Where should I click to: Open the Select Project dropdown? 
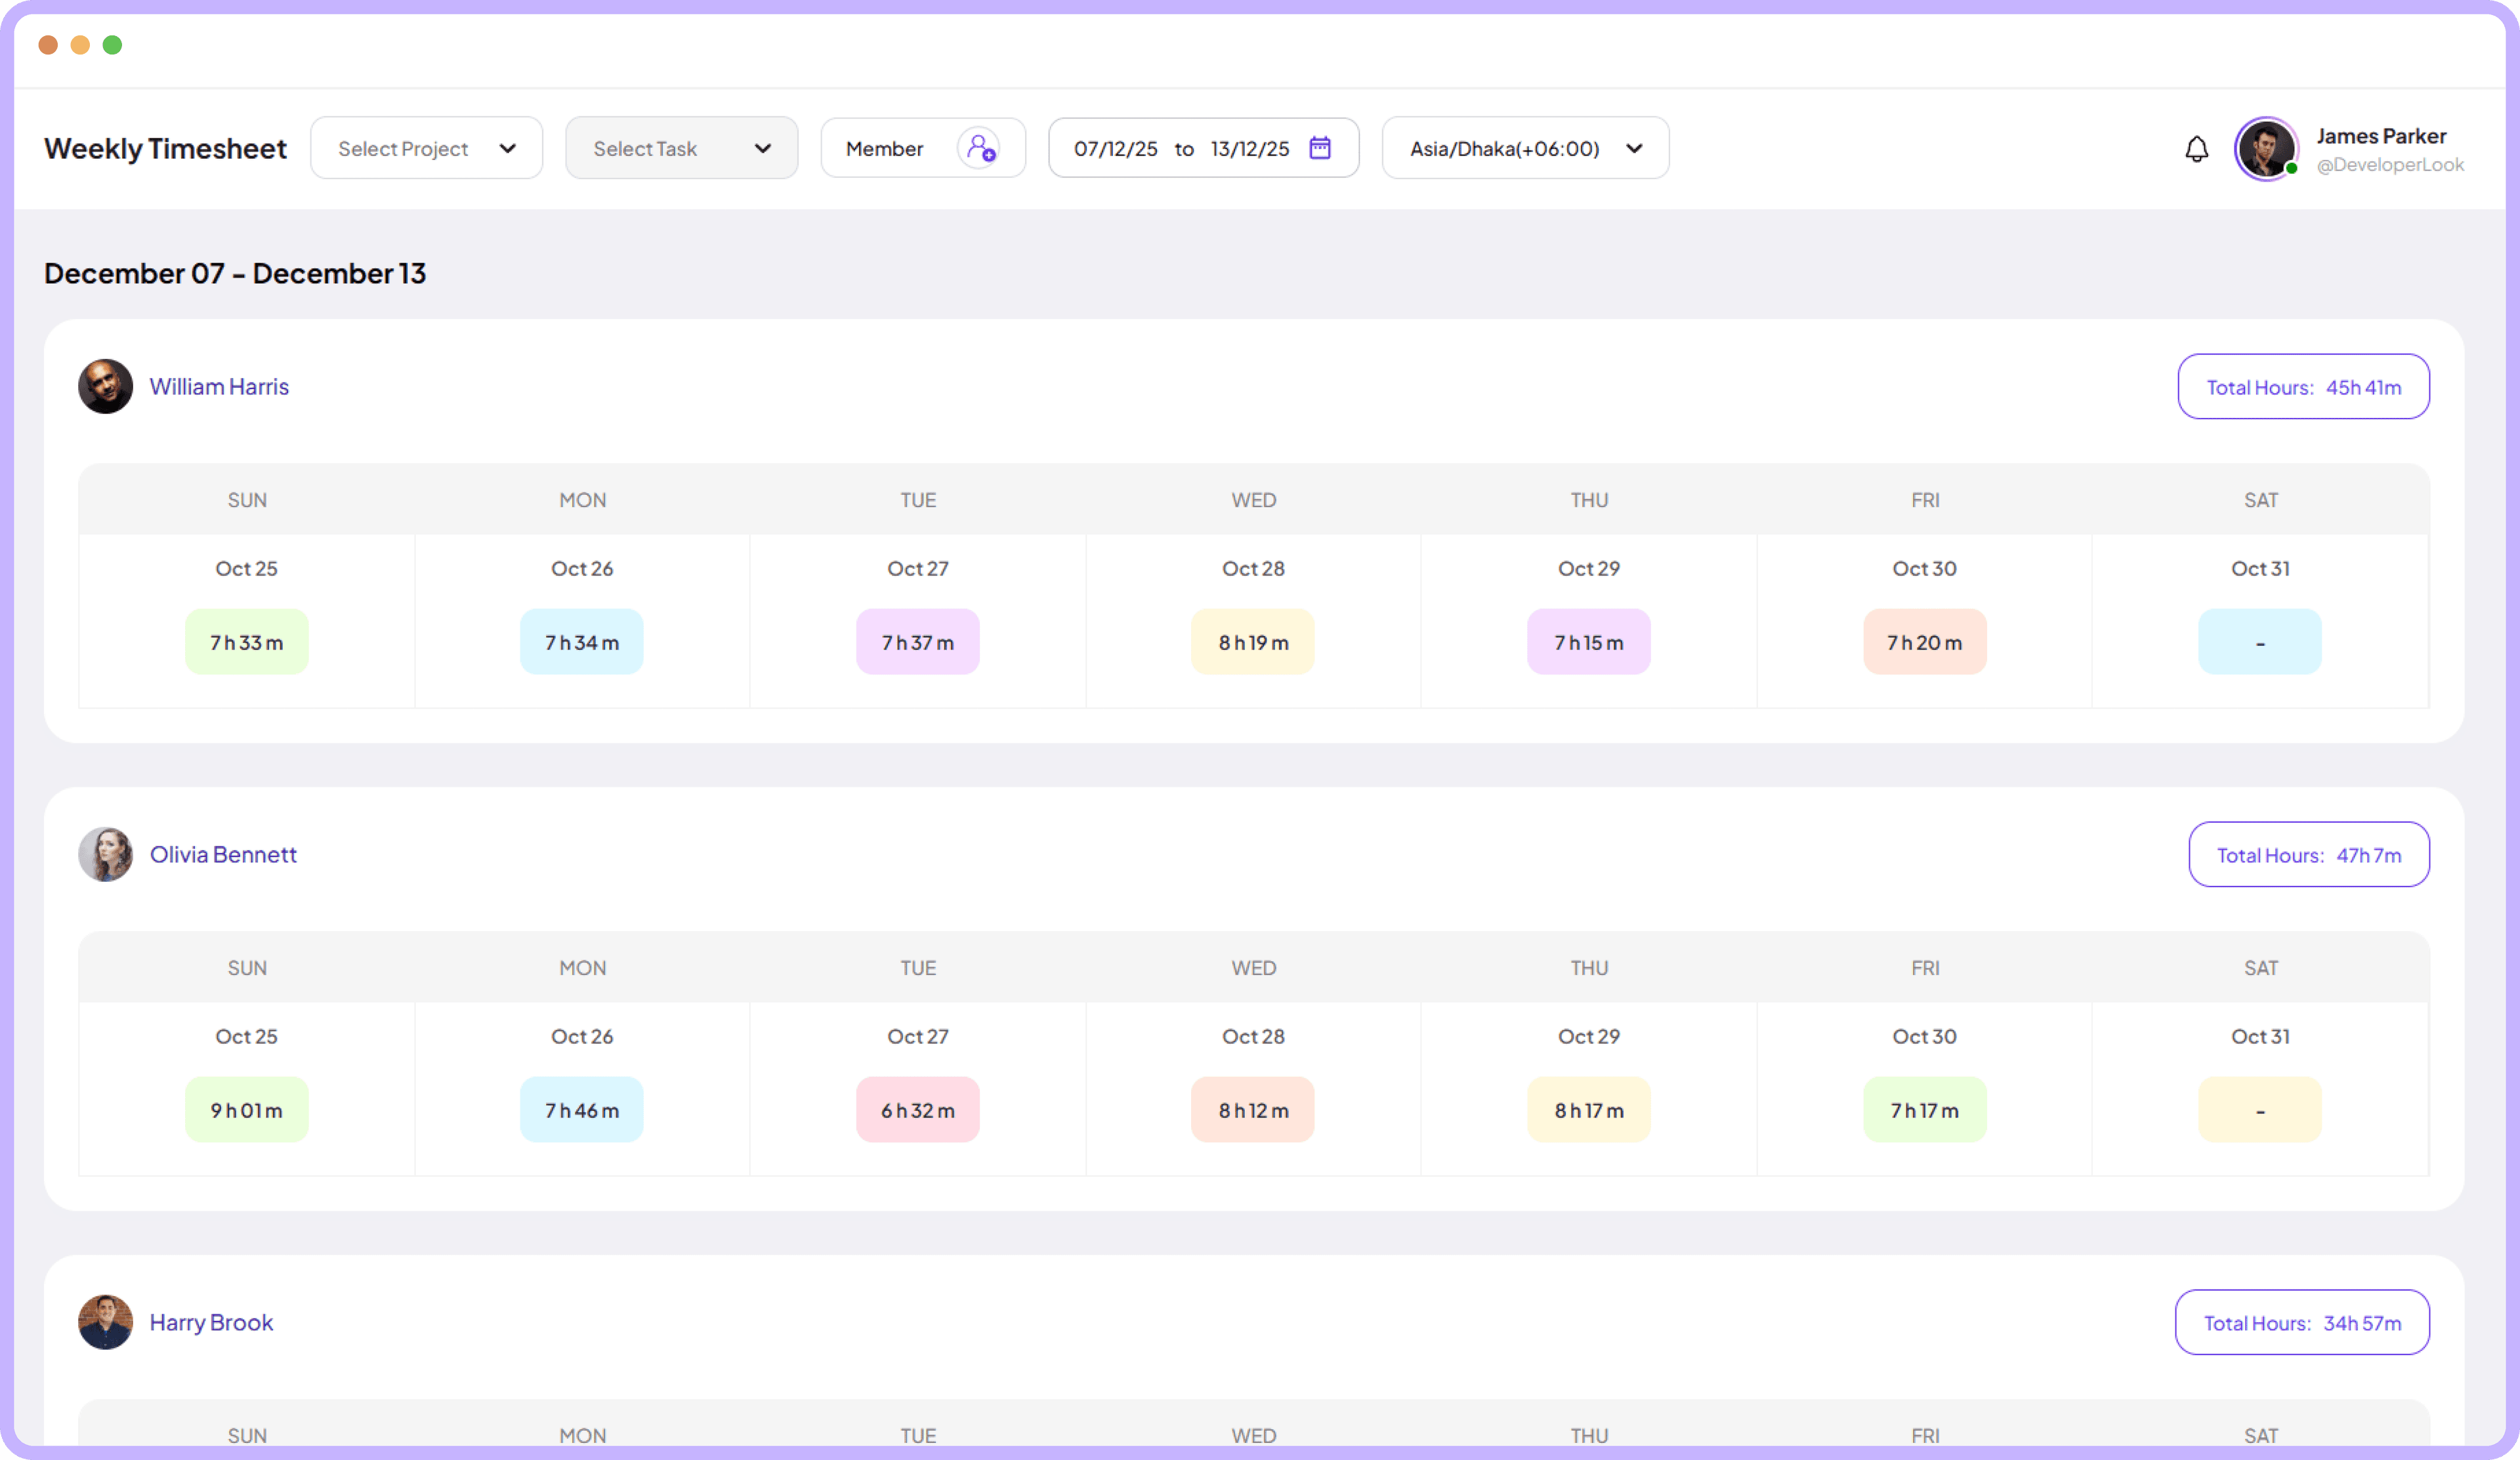point(426,147)
